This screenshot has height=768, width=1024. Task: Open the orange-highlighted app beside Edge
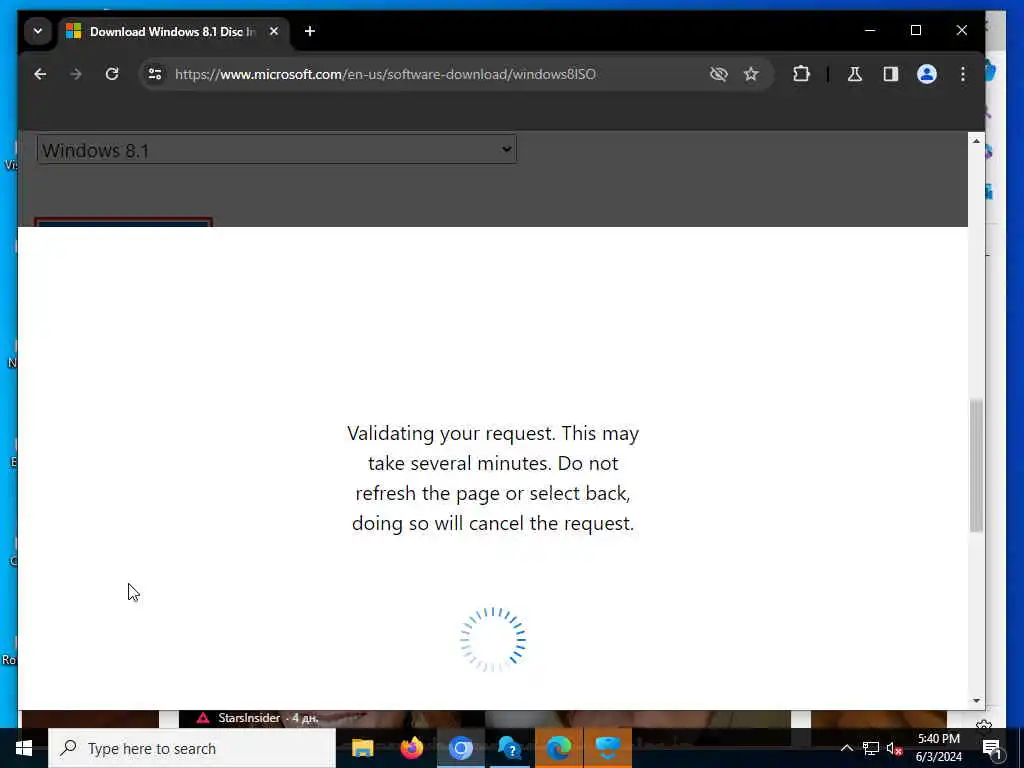(607, 748)
